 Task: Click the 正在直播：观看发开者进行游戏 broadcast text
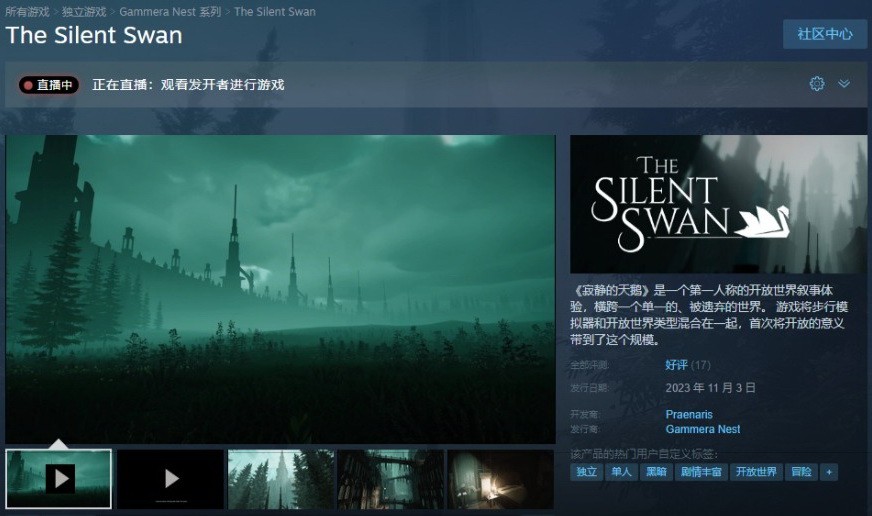(x=188, y=85)
